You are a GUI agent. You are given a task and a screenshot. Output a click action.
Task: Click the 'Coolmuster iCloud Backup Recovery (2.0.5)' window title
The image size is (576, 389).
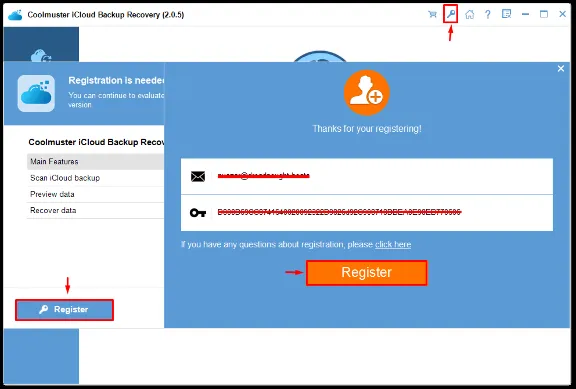106,15
